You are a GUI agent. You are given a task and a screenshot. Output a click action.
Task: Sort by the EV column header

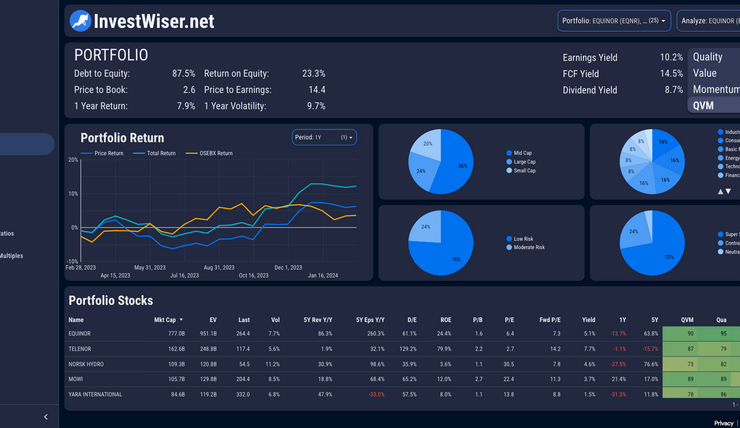[213, 320]
